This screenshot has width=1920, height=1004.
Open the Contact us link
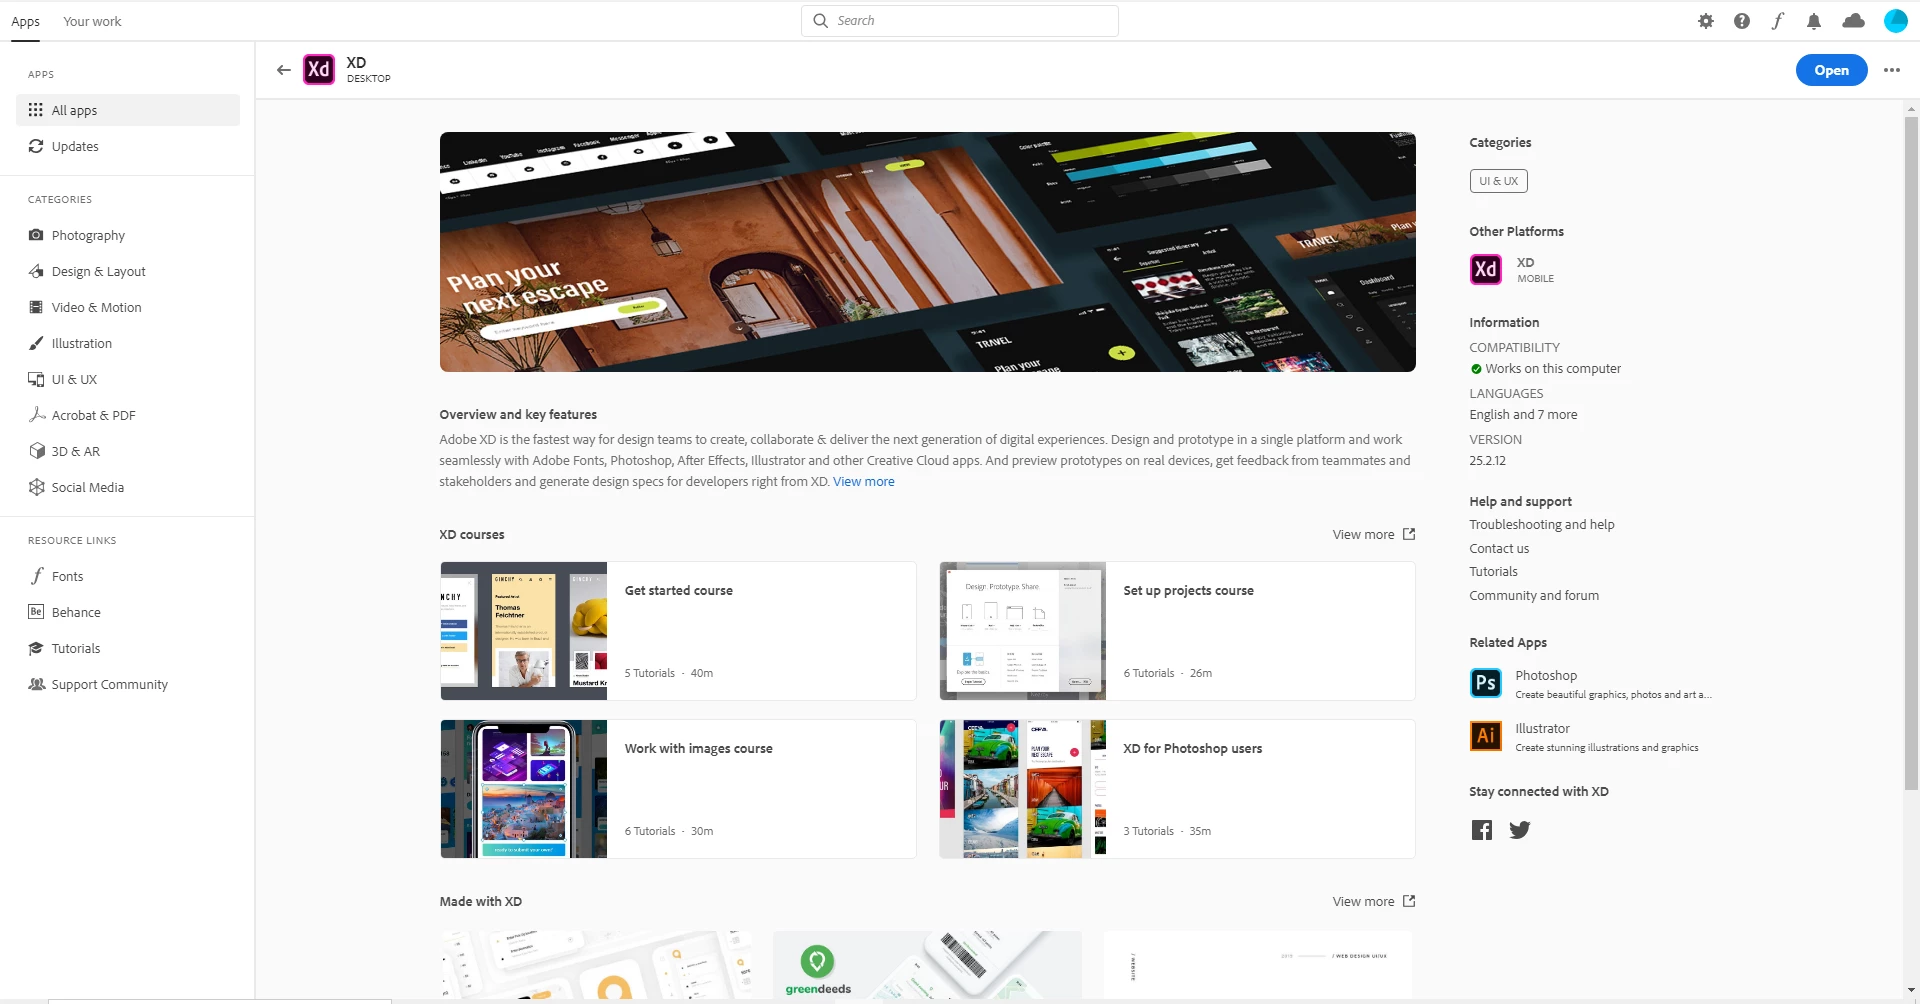pos(1499,549)
